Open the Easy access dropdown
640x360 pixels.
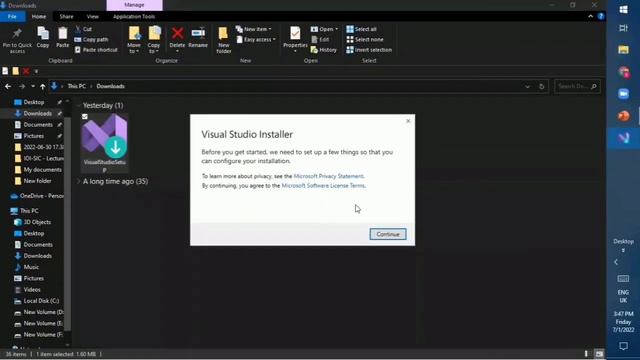coord(256,40)
